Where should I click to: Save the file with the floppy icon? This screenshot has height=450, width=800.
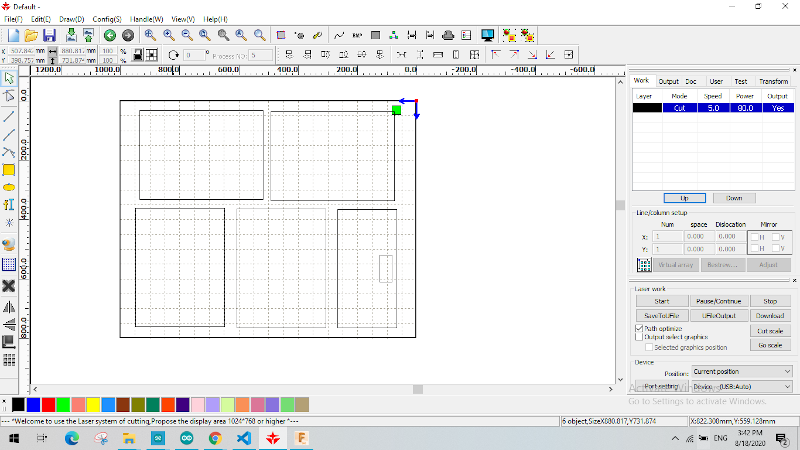[49, 35]
